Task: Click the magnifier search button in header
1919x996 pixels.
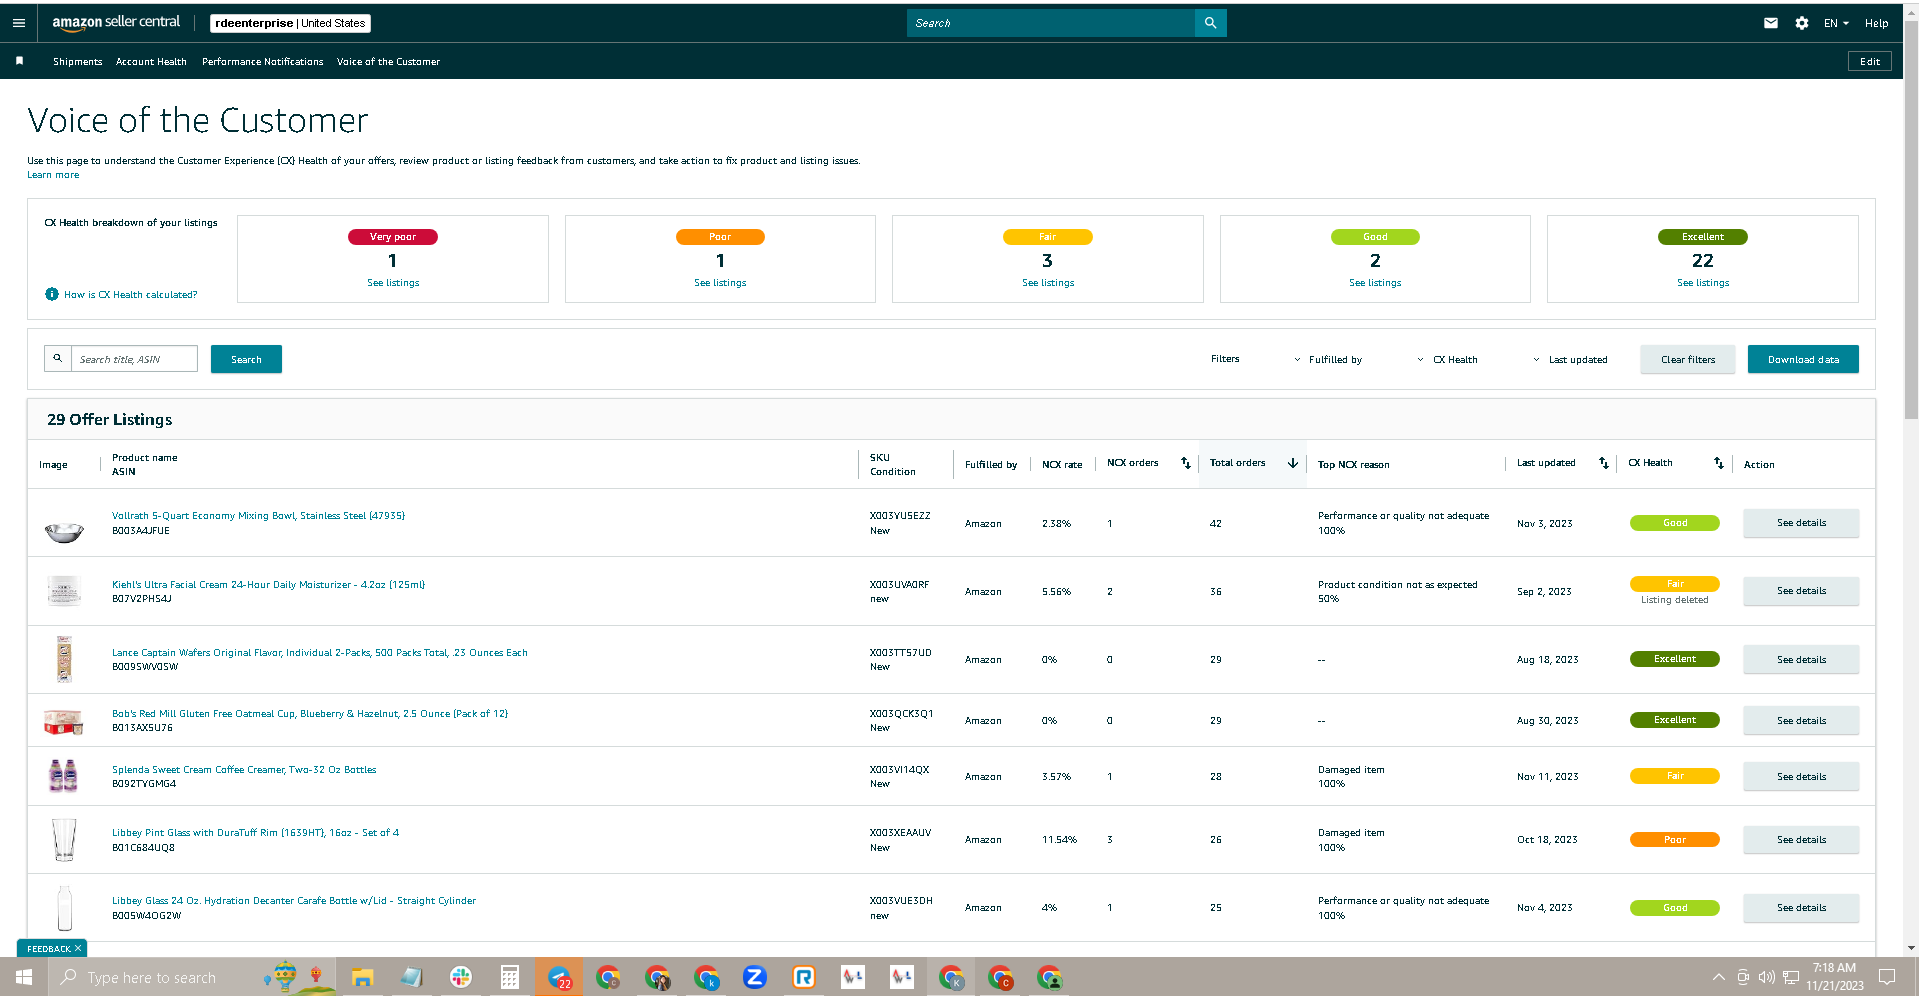Action: pos(1210,23)
